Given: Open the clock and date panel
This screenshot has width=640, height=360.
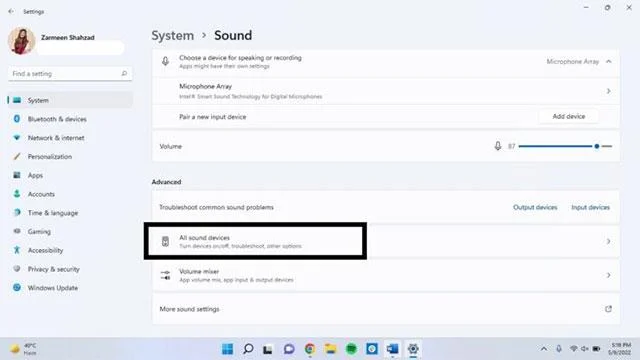Looking at the screenshot, I should coord(620,349).
